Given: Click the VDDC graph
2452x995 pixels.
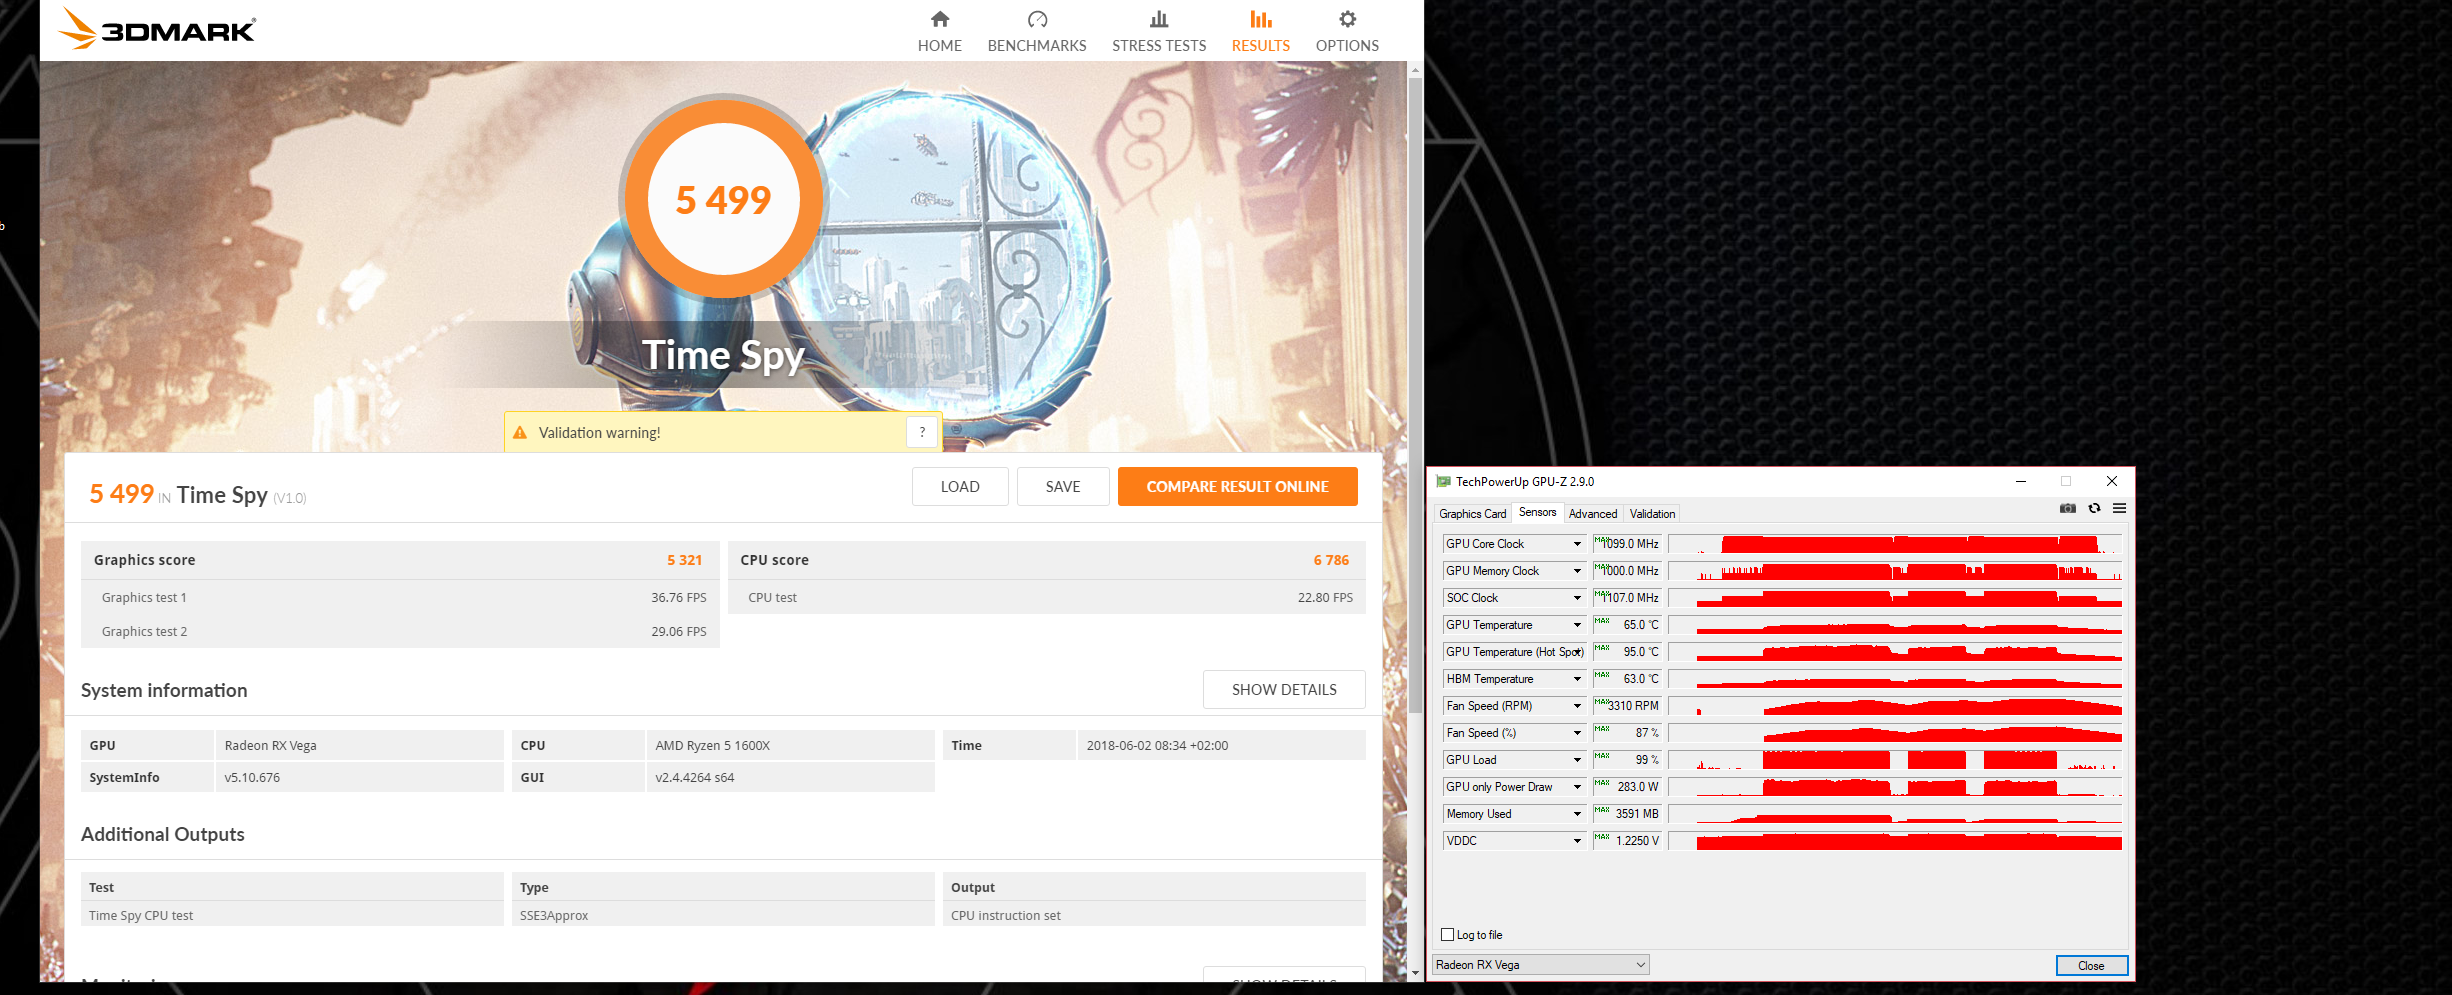Looking at the screenshot, I should (x=1895, y=841).
